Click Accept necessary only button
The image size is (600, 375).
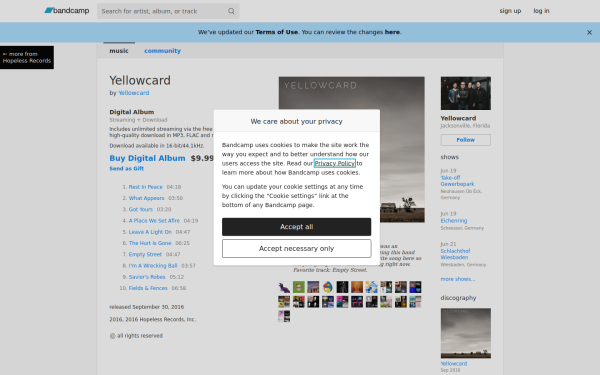pos(297,249)
